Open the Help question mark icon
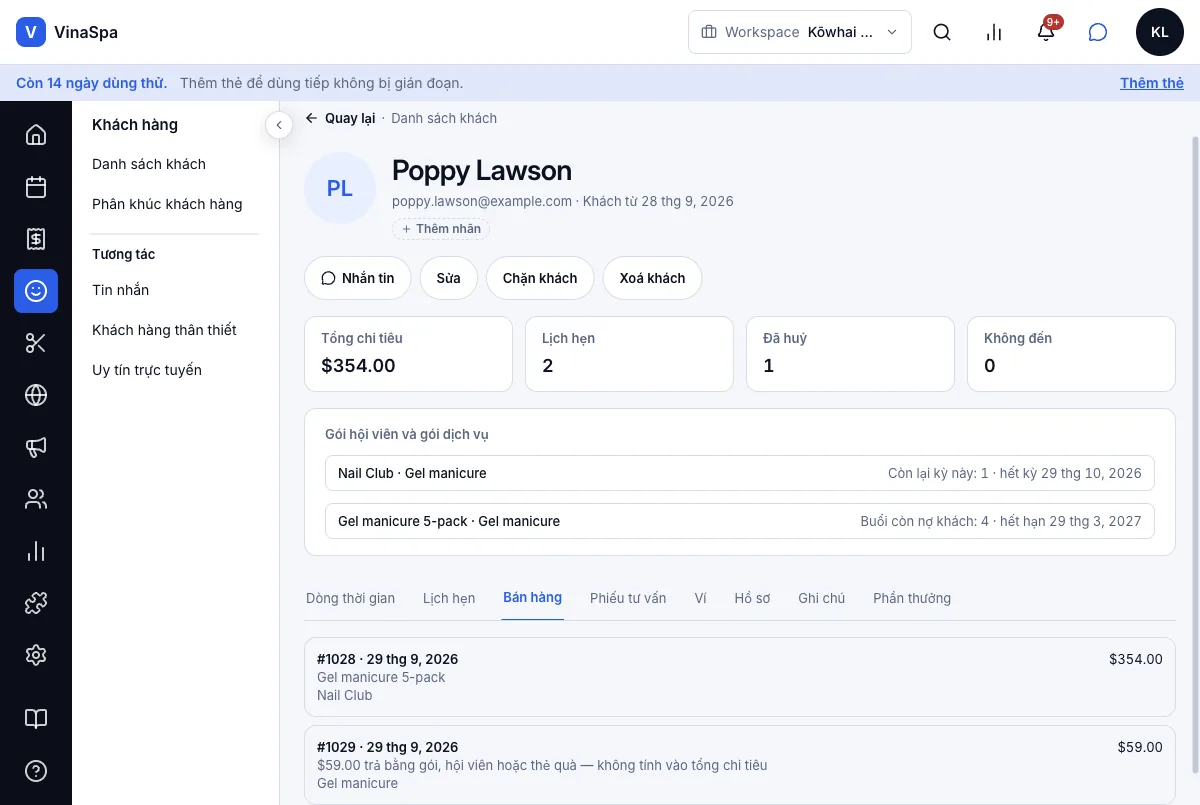The width and height of the screenshot is (1200, 805). point(36,771)
